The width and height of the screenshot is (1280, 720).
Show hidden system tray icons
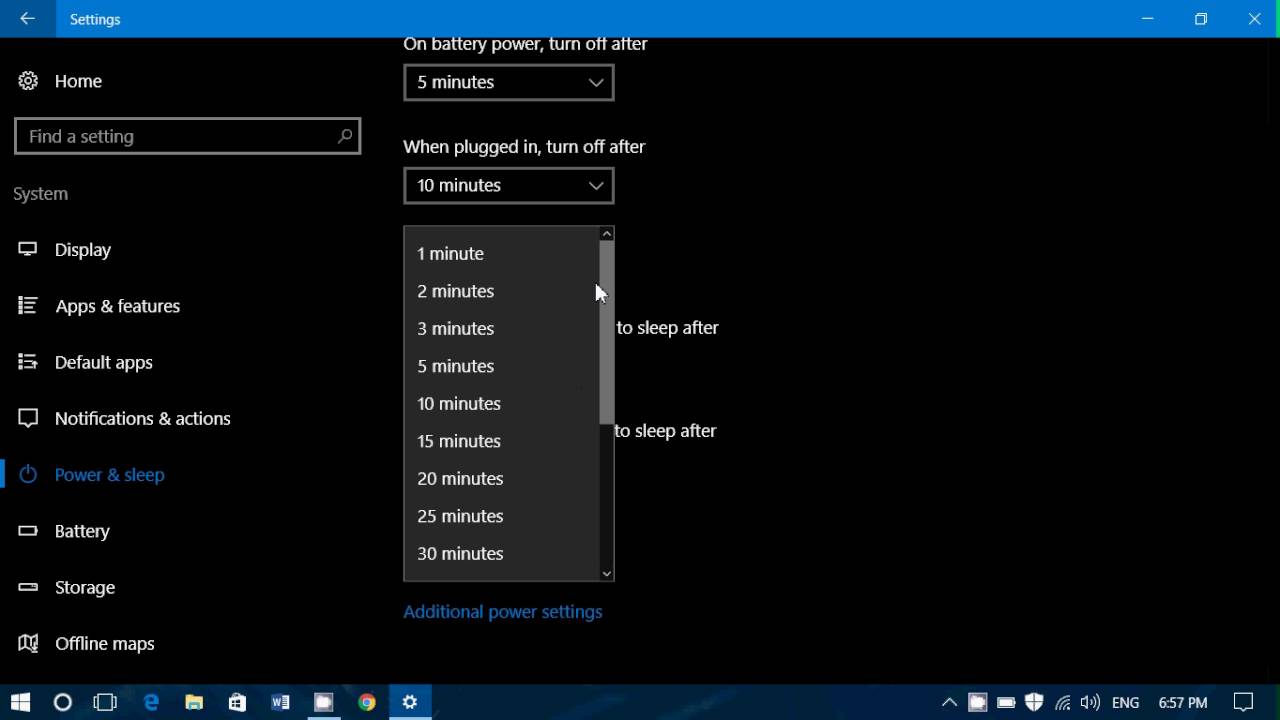[x=949, y=703]
